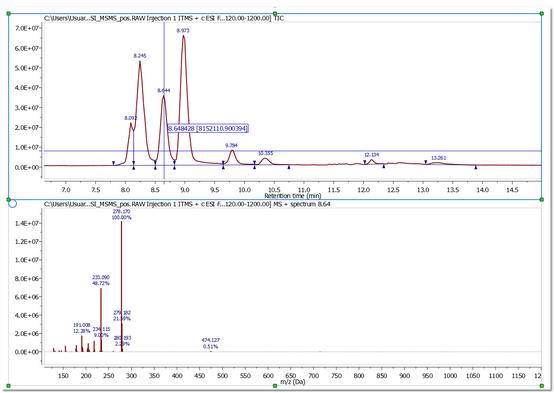The image size is (554, 393).
Task: Click the top-right green selection handle
Action: coord(542,13)
